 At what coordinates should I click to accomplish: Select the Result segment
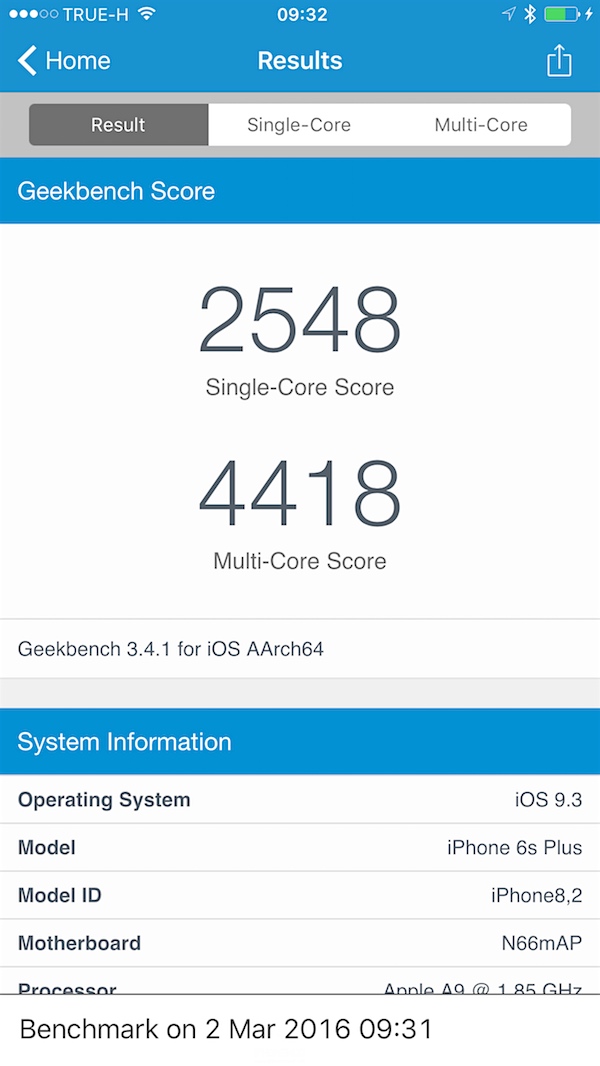[x=118, y=125]
